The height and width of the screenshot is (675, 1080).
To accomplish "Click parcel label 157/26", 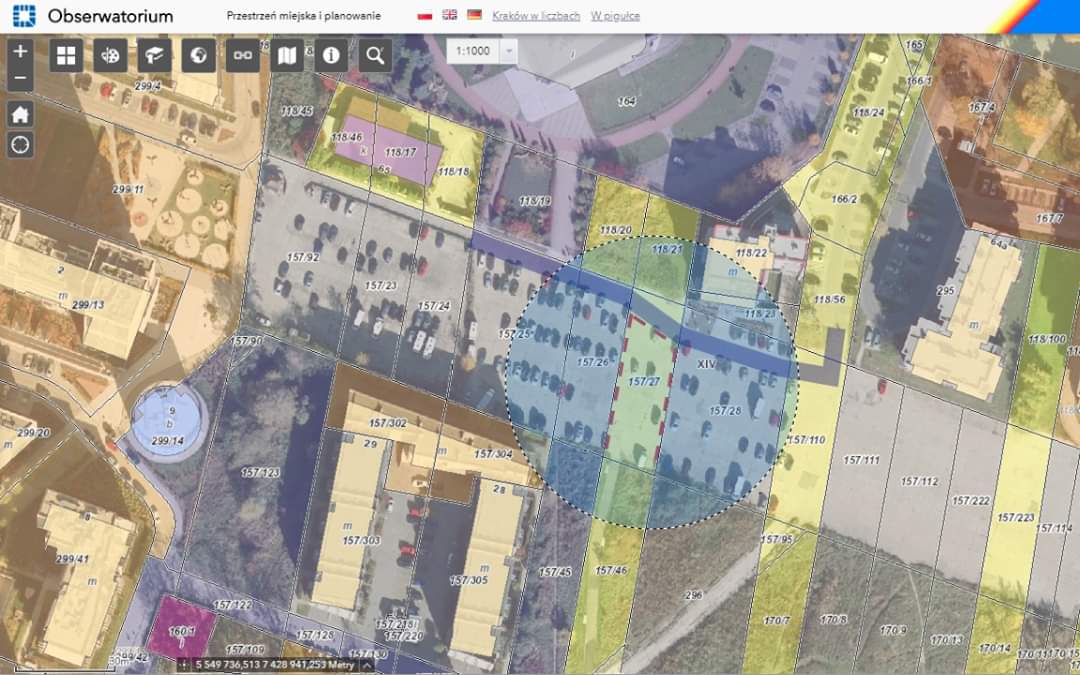I will [x=593, y=362].
